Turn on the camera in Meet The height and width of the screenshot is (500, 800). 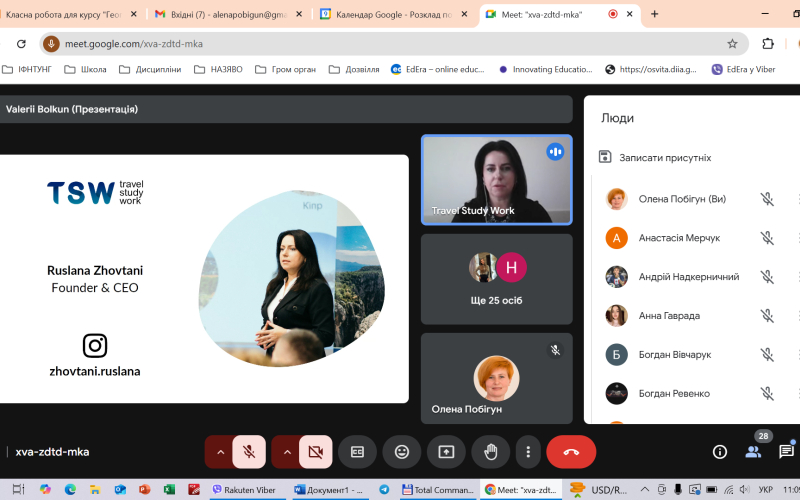(315, 452)
